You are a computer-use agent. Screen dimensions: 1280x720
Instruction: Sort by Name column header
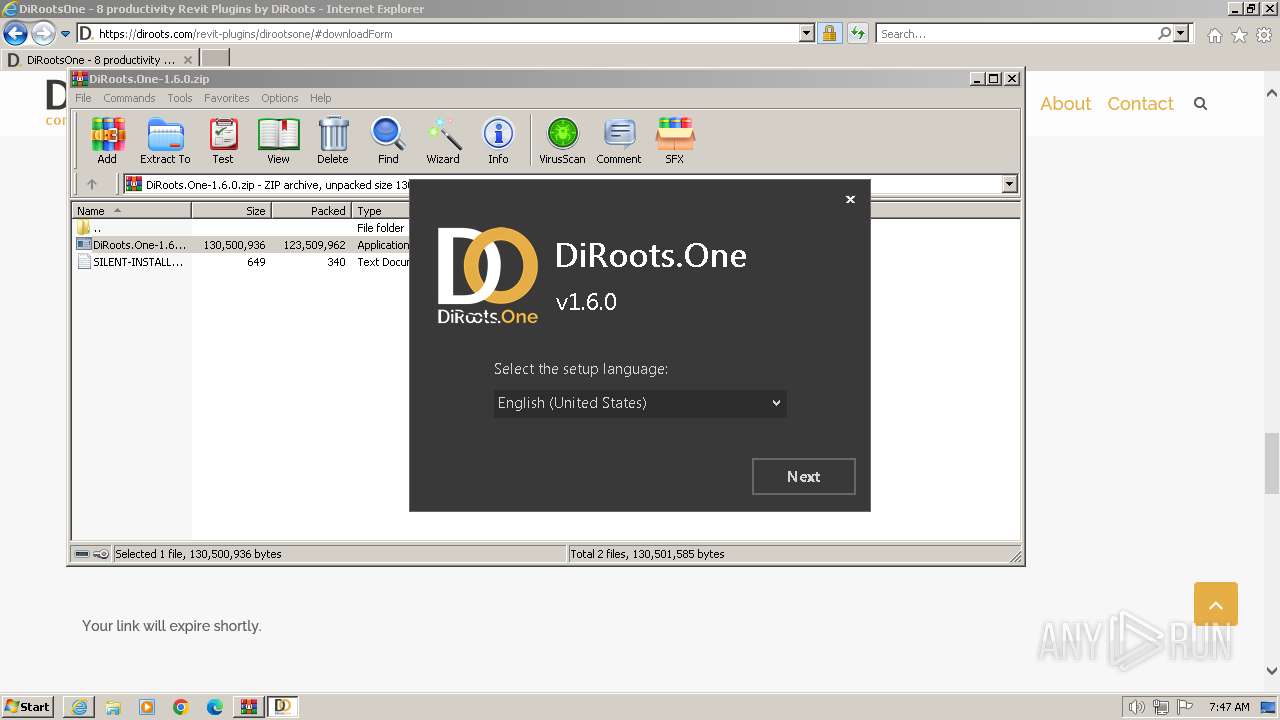pos(131,211)
